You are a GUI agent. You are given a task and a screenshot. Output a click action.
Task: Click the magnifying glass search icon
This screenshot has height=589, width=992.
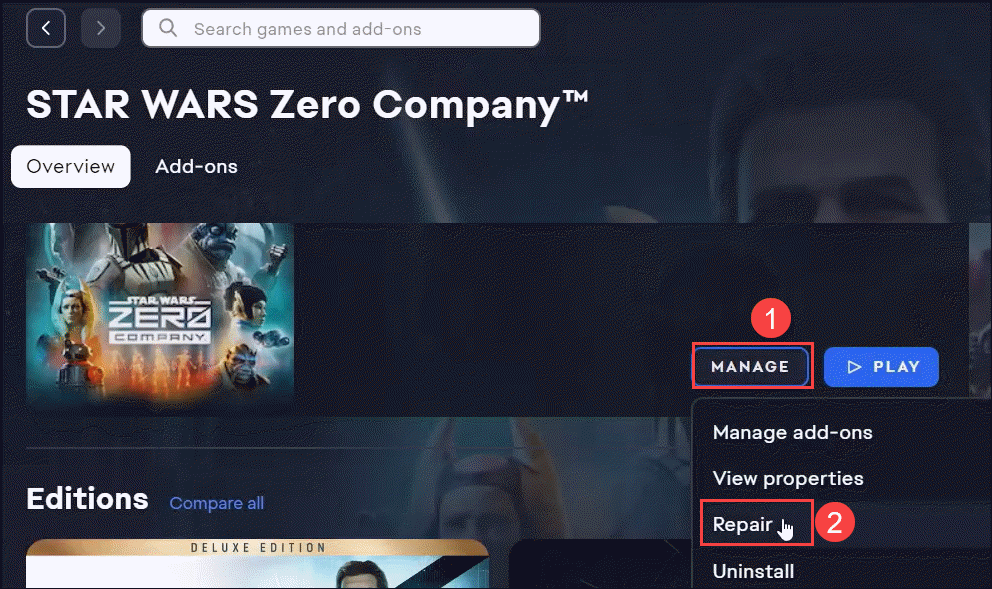coord(168,28)
